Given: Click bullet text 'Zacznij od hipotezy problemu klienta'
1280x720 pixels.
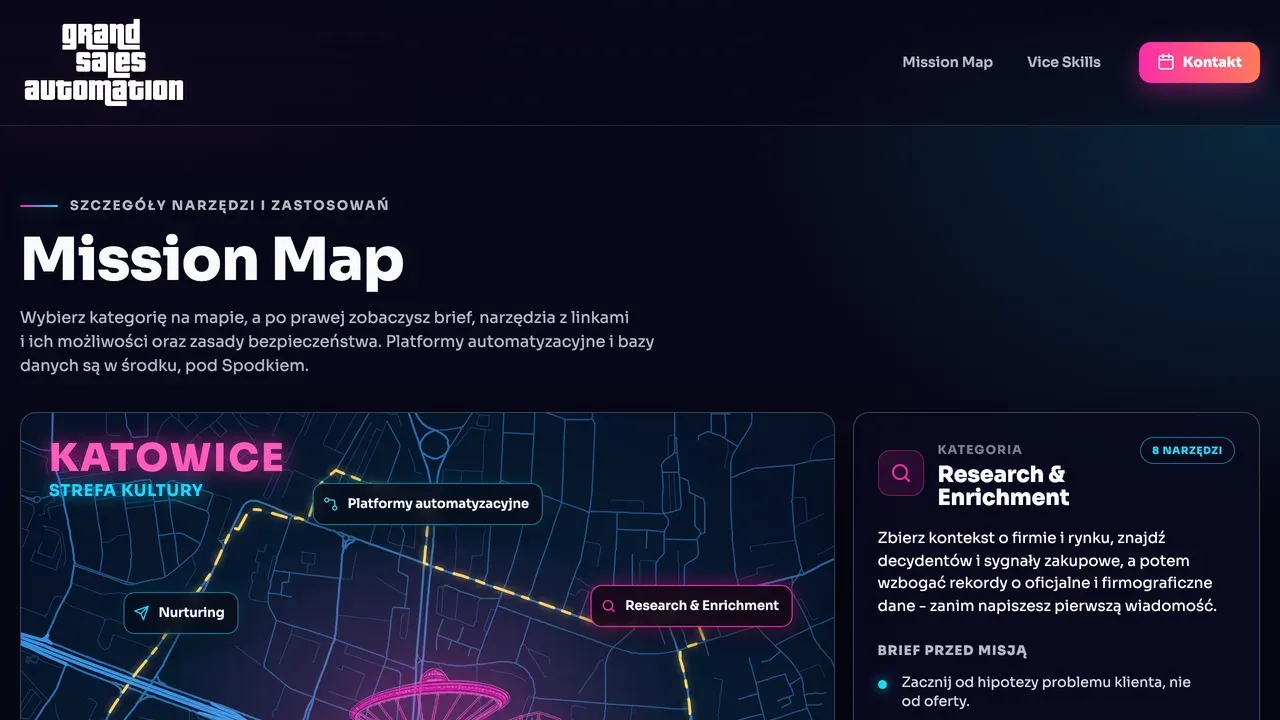Looking at the screenshot, I should [x=1046, y=692].
